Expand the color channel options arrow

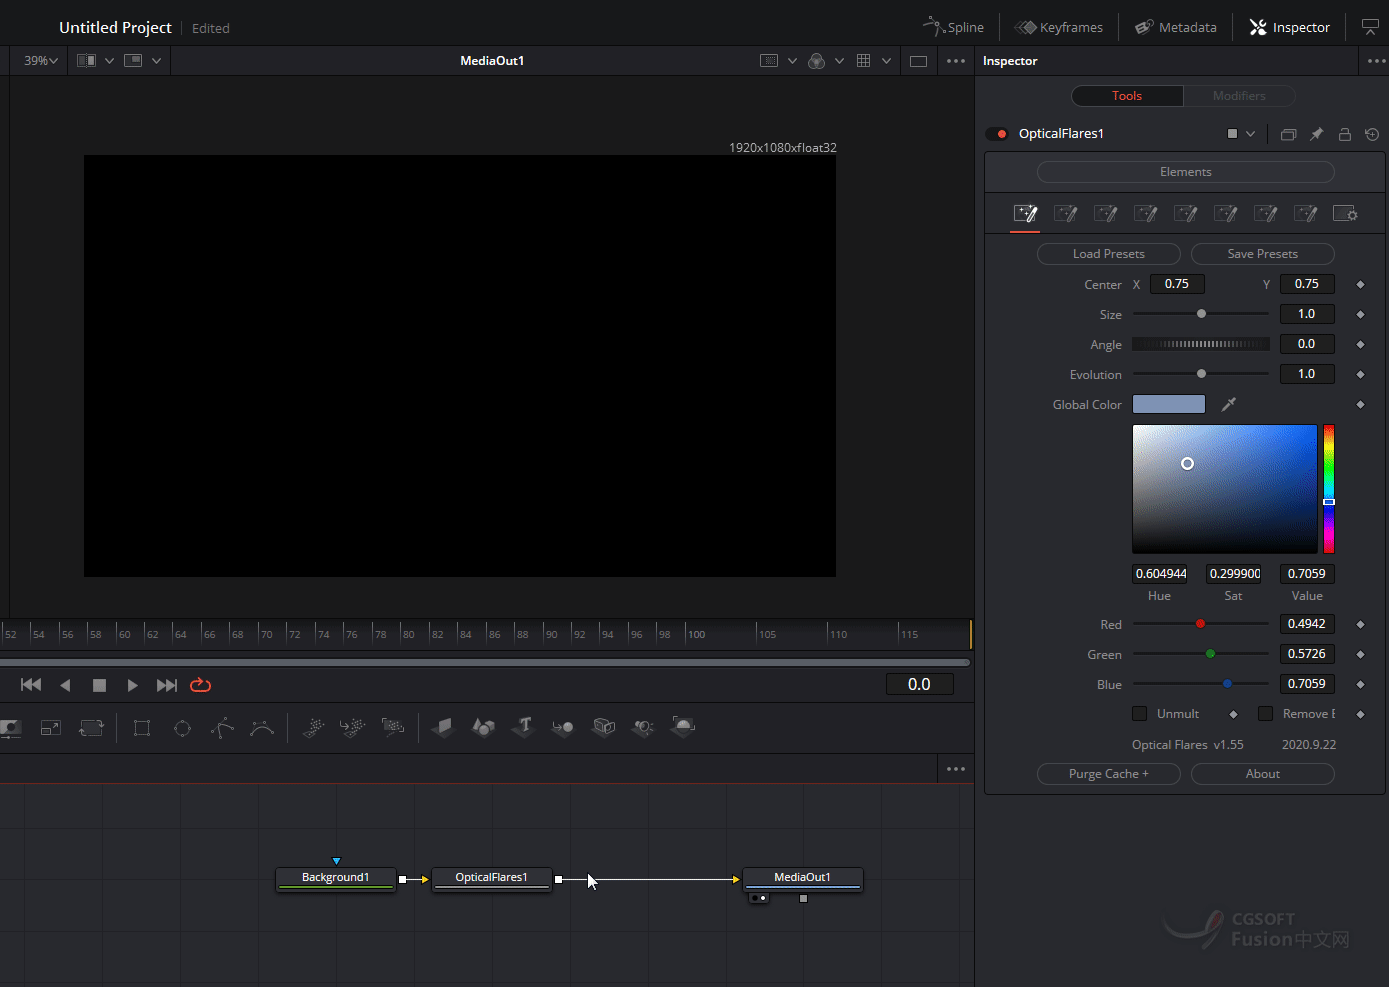point(839,61)
